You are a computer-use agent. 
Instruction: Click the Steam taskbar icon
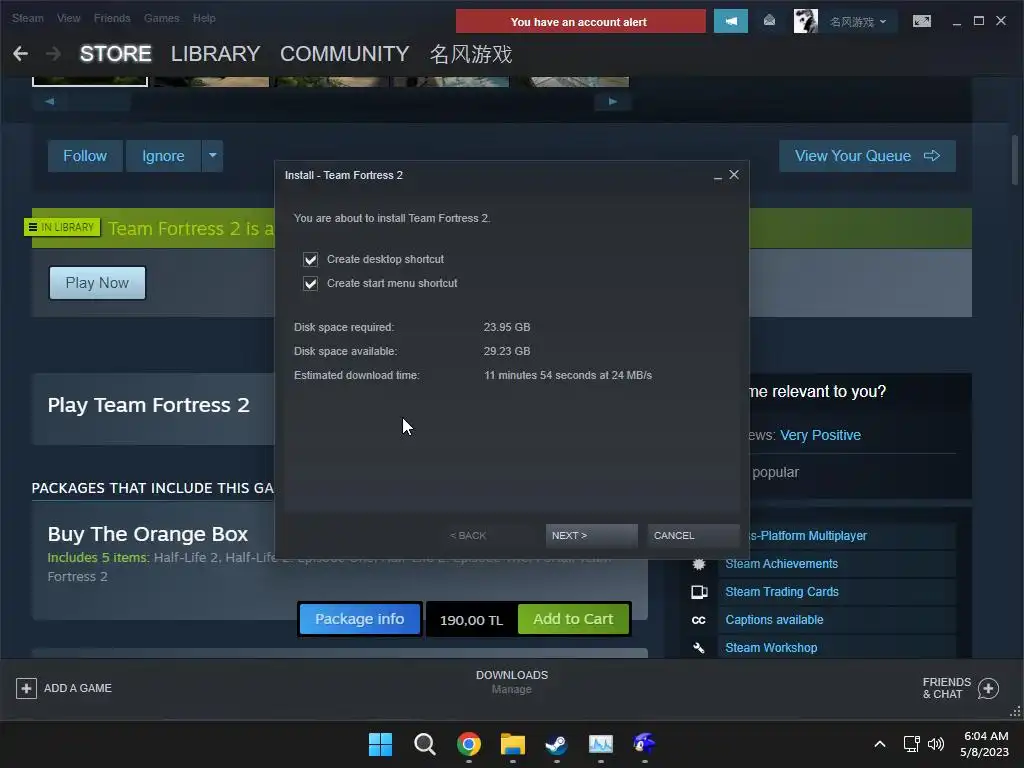click(556, 744)
